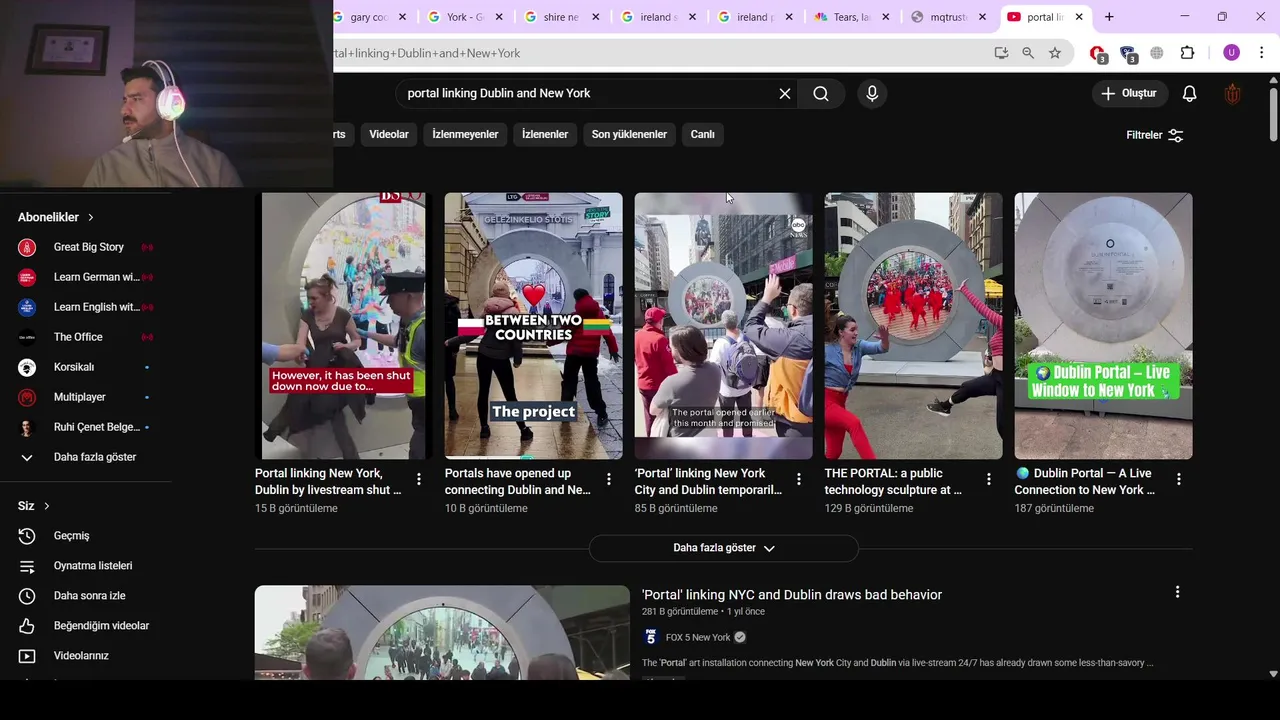Viewport: 1280px width, 720px height.
Task: Select the İzlenenler filter chip
Action: [545, 134]
